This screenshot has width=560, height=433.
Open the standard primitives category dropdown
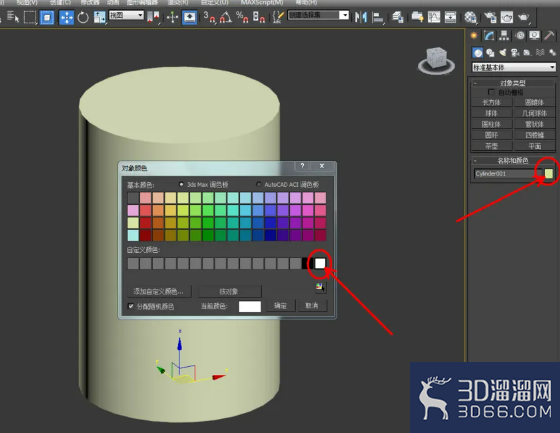click(x=514, y=67)
